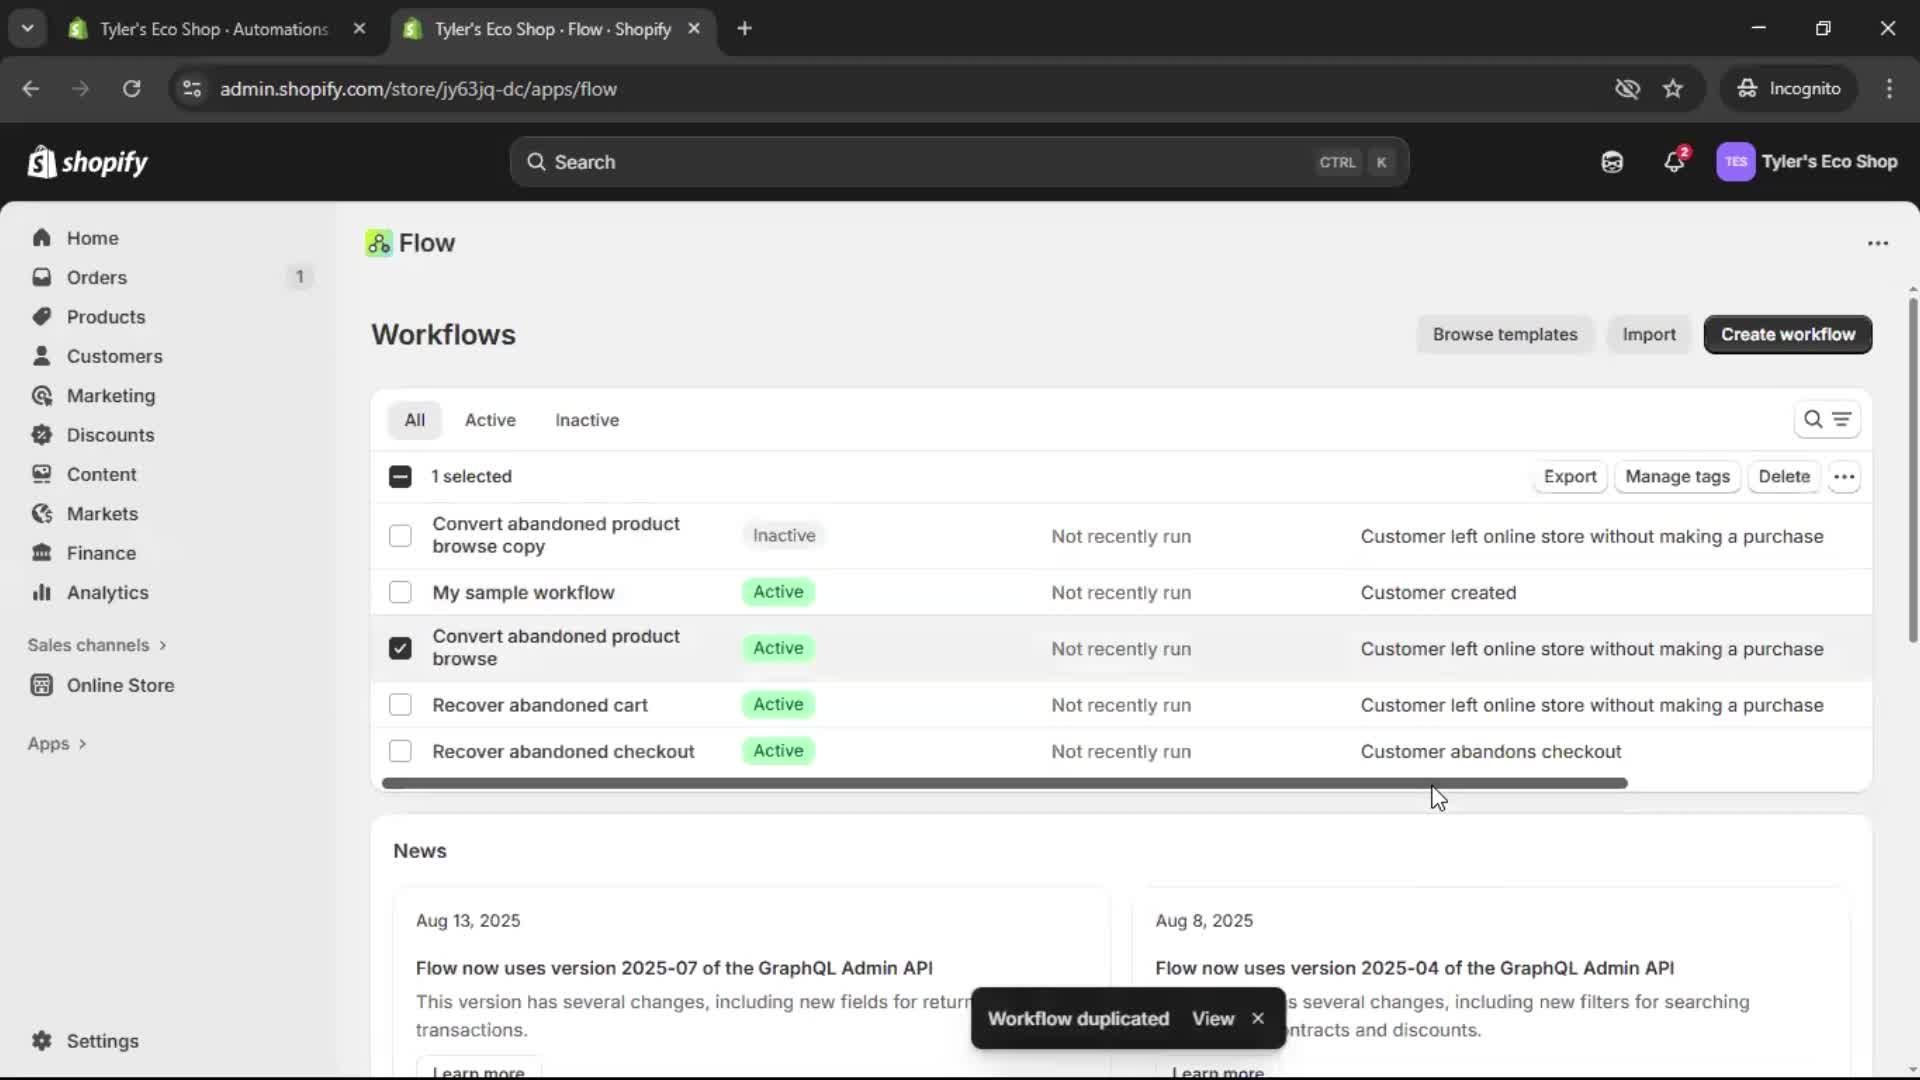
Task: Expand the Apps section in sidebar
Action: coord(47,744)
